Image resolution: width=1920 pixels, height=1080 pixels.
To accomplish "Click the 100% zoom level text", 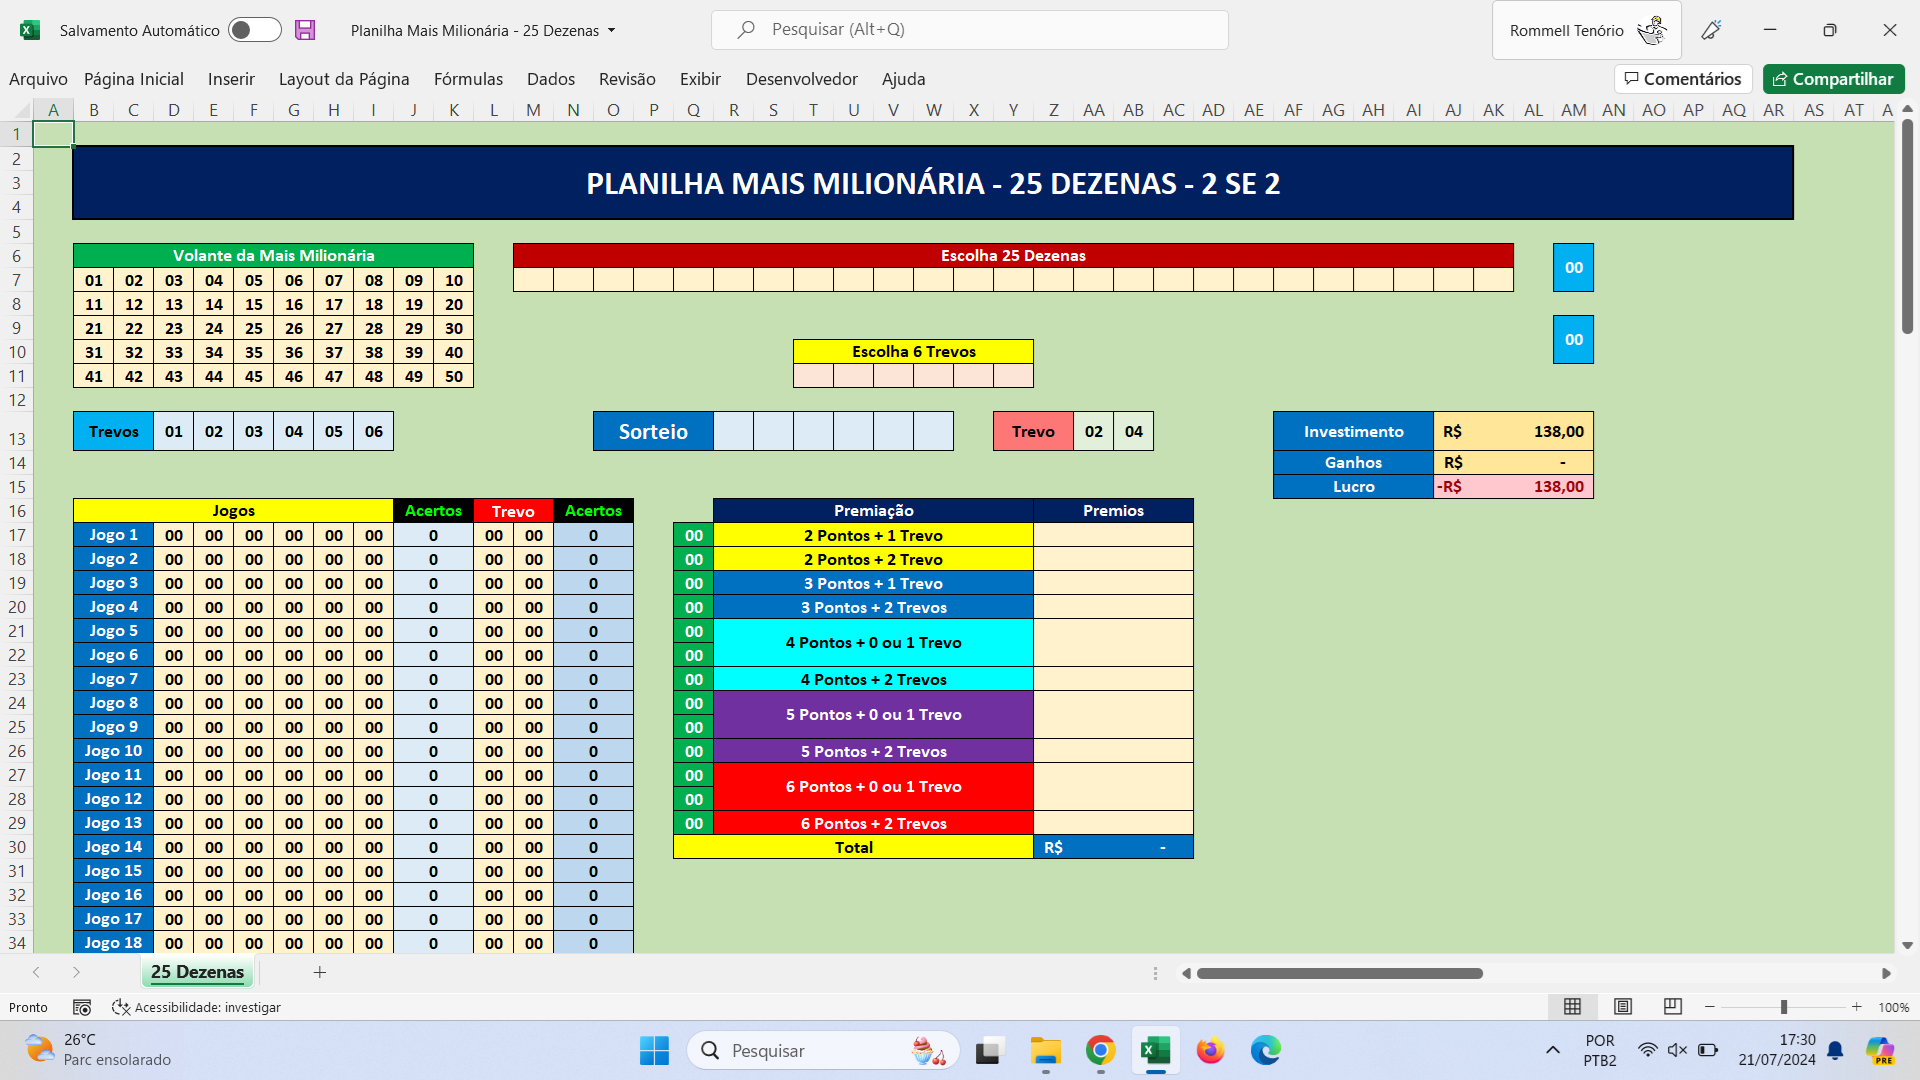I will [1893, 1007].
